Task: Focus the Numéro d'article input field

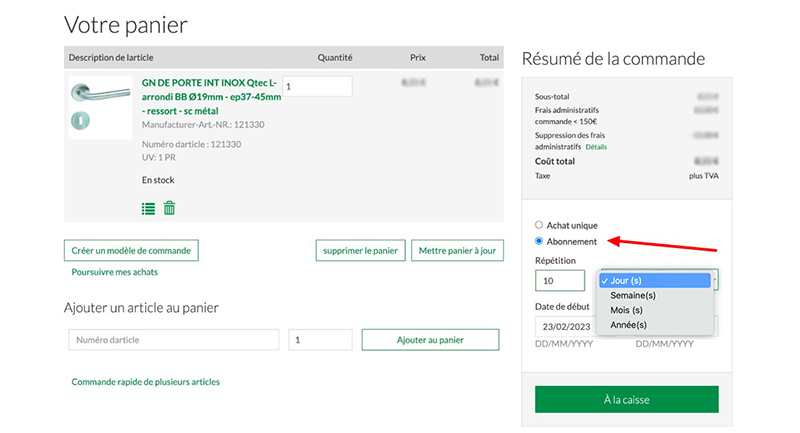Action: click(174, 340)
